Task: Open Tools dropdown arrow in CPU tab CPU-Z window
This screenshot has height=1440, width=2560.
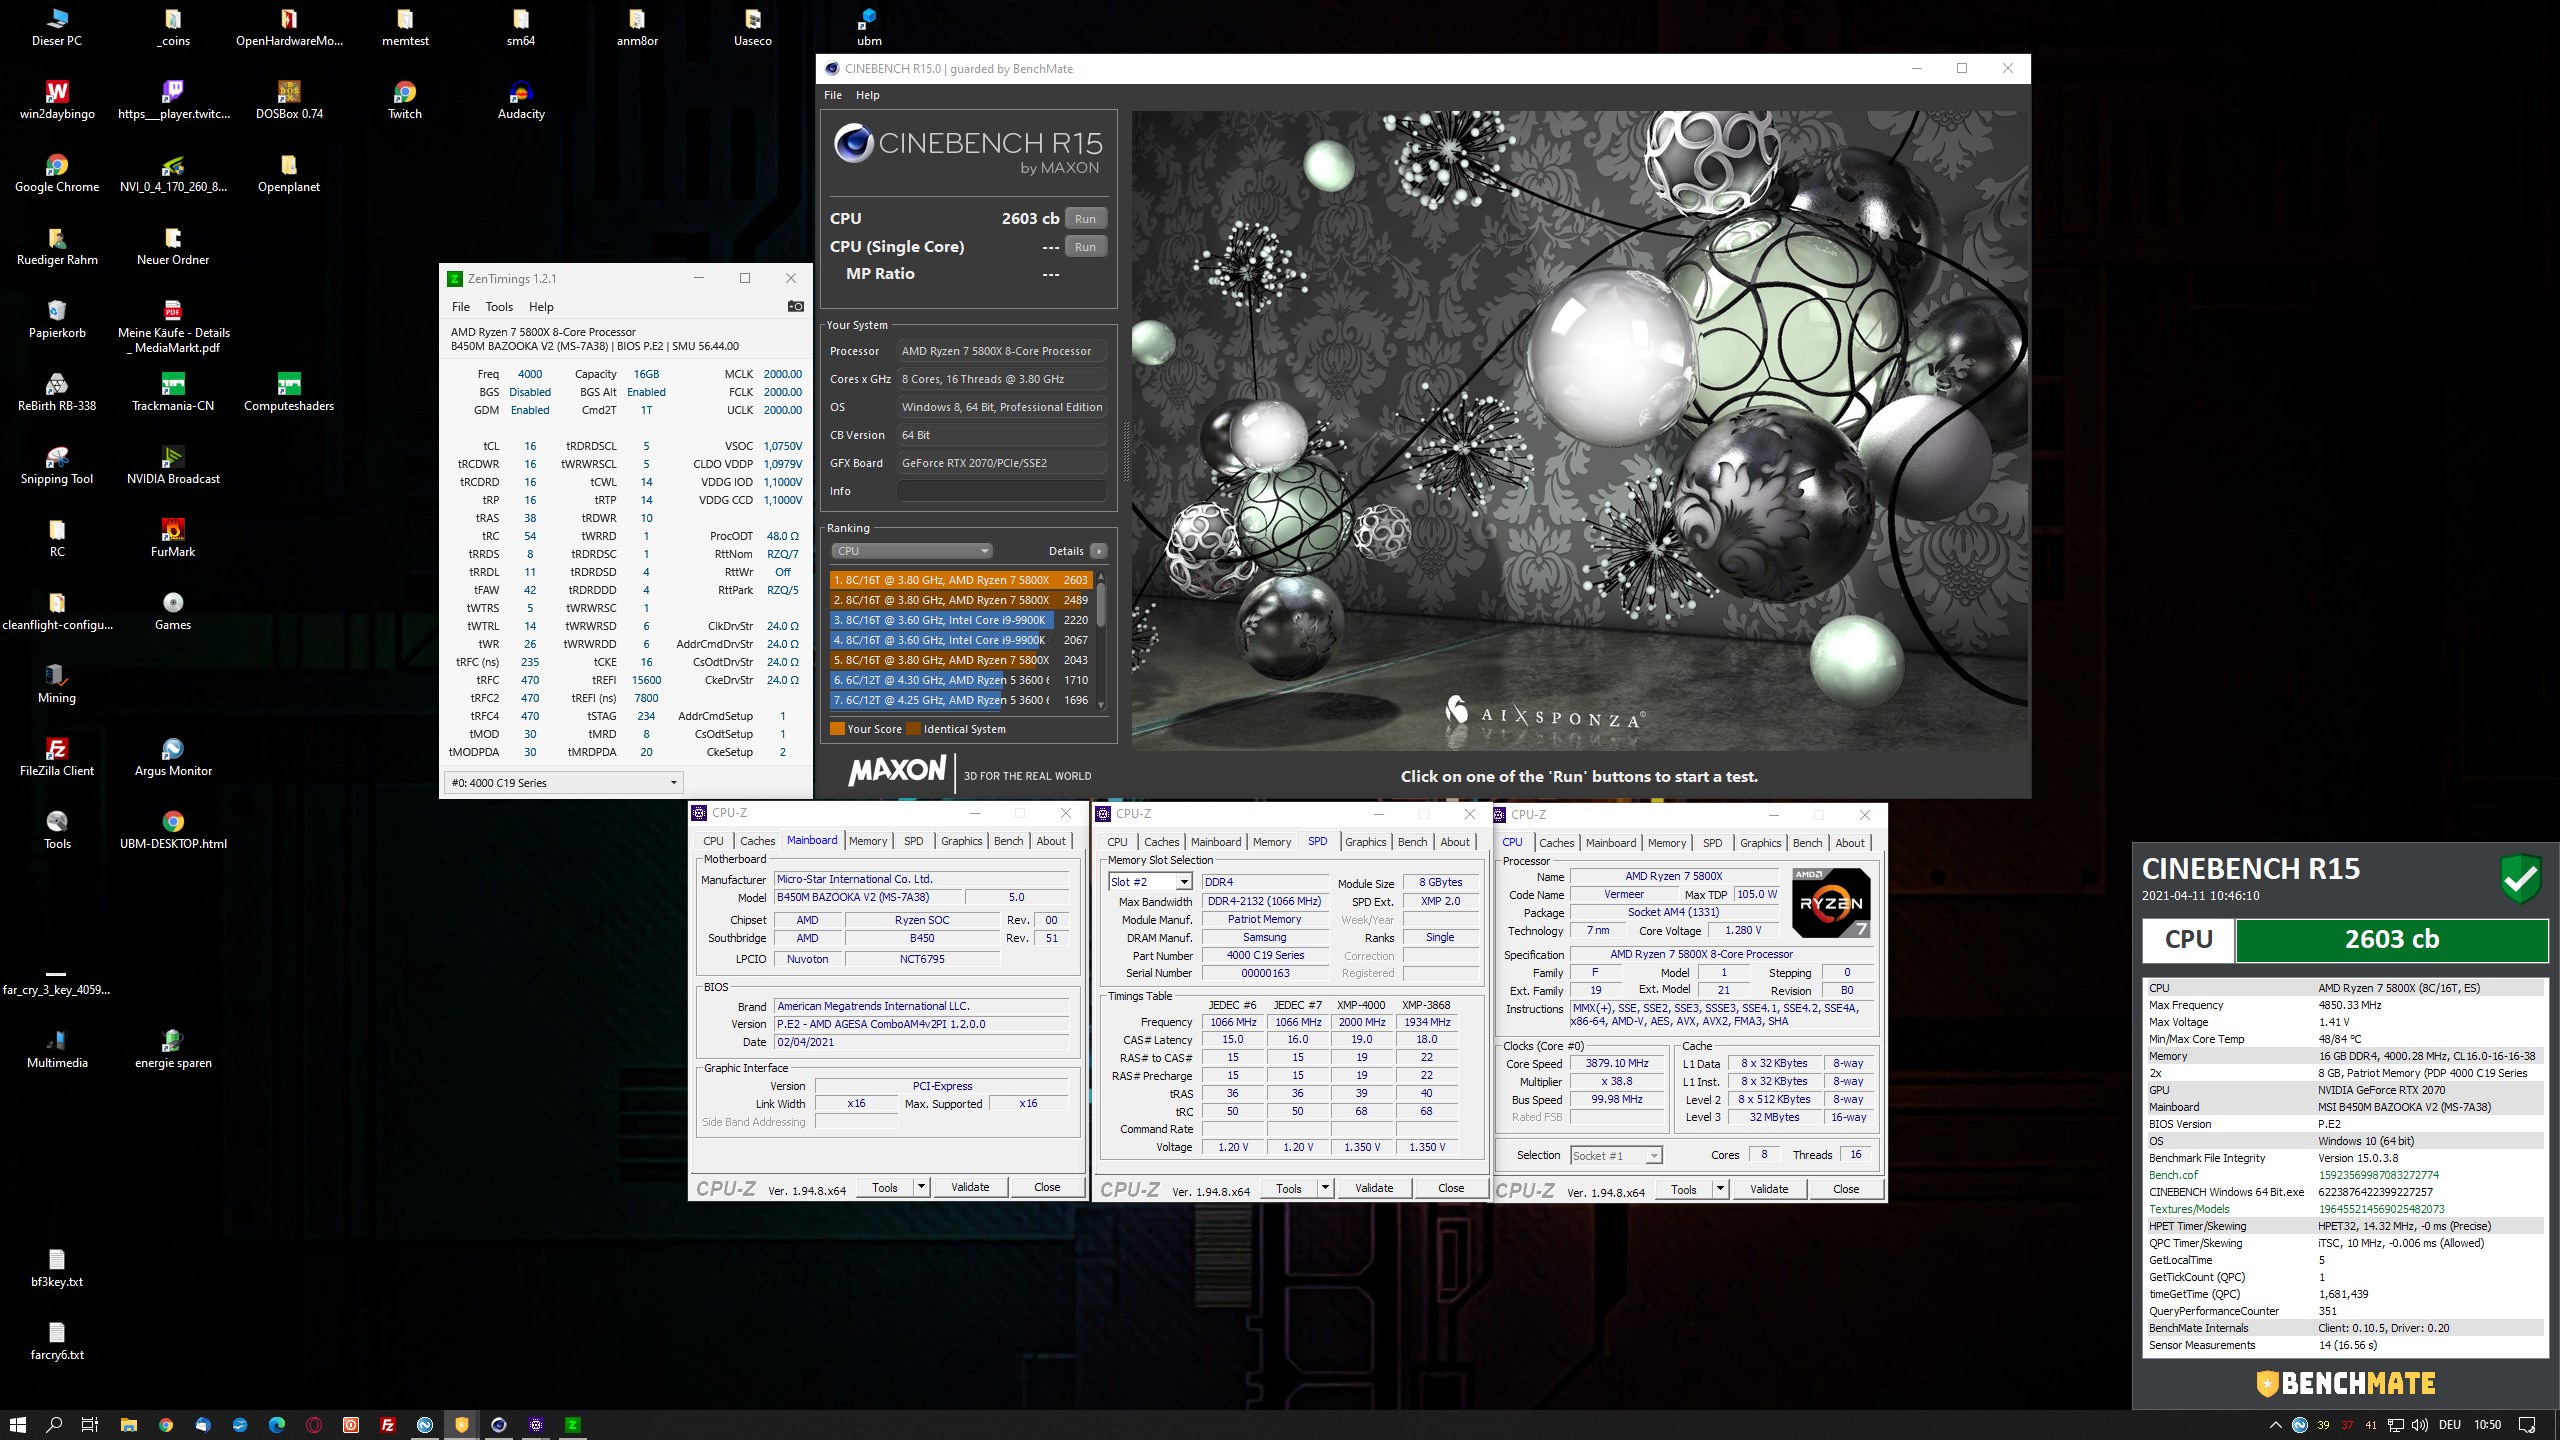Action: point(1720,1189)
